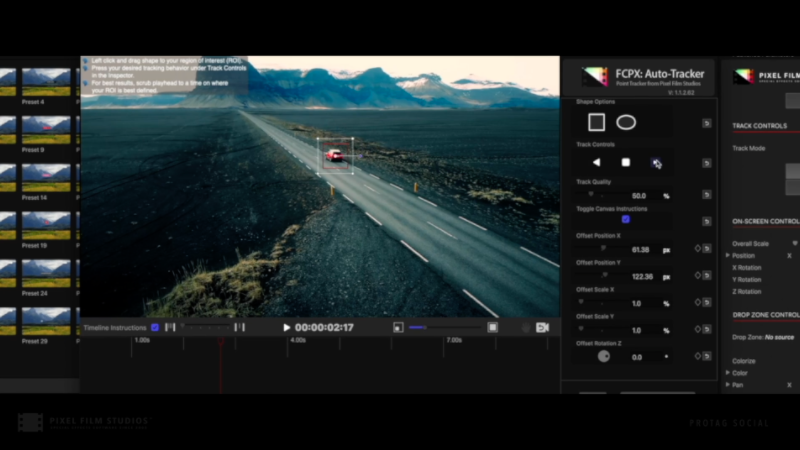Add keyframe for Offset Scale X

coord(697,303)
